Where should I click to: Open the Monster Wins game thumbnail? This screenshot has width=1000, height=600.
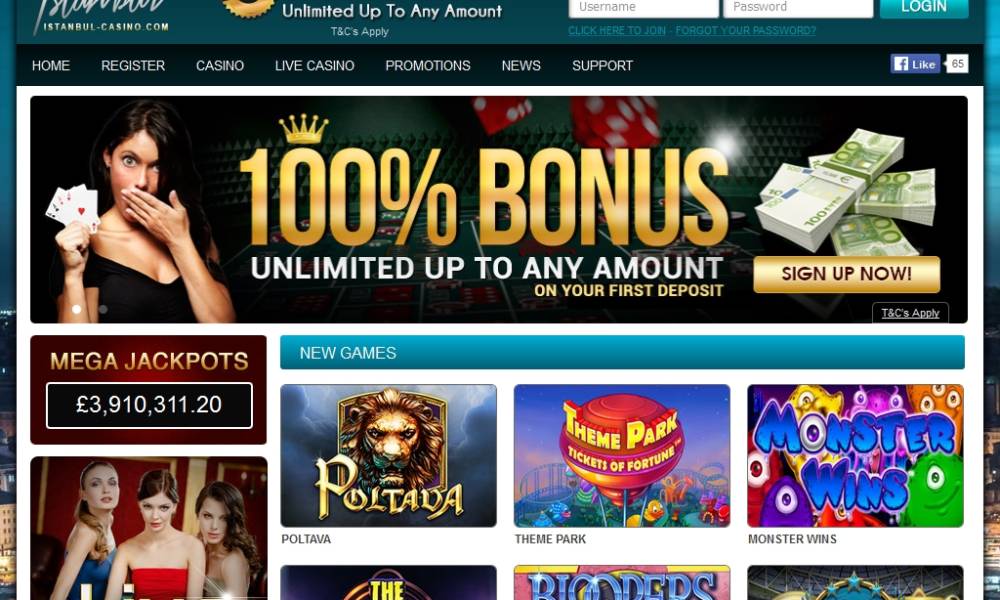[x=855, y=455]
